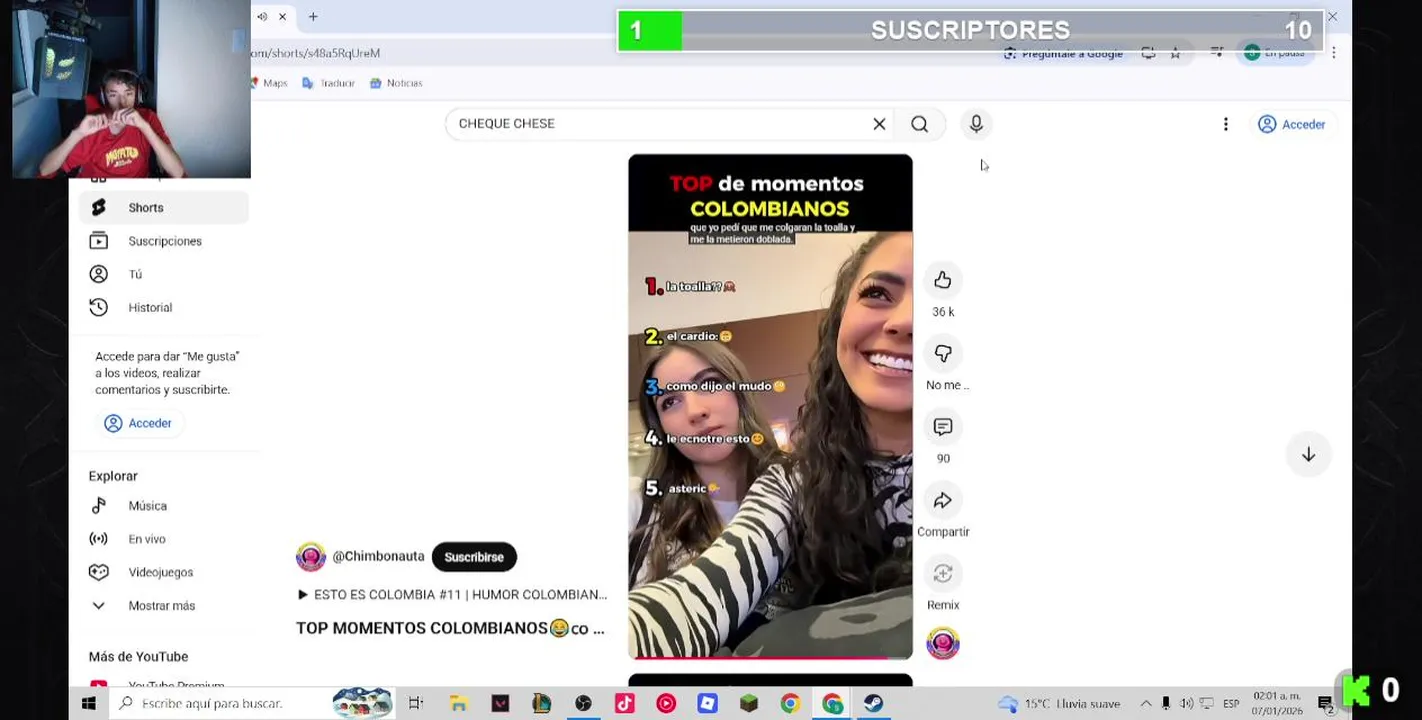Open Windows Start menu

coord(88,704)
